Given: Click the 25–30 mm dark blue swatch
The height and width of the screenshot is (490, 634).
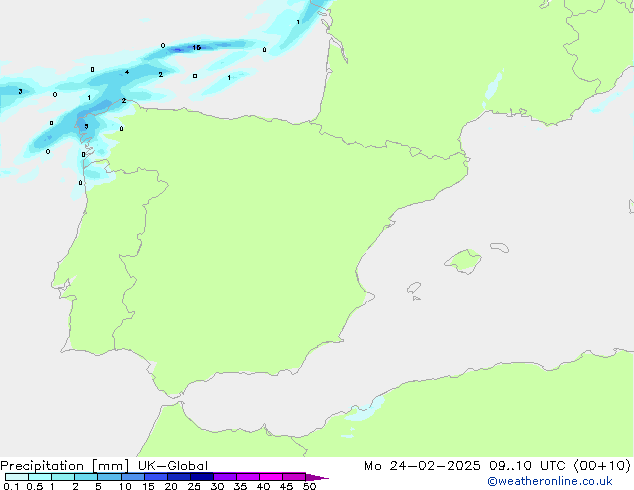Looking at the screenshot, I should [202, 477].
